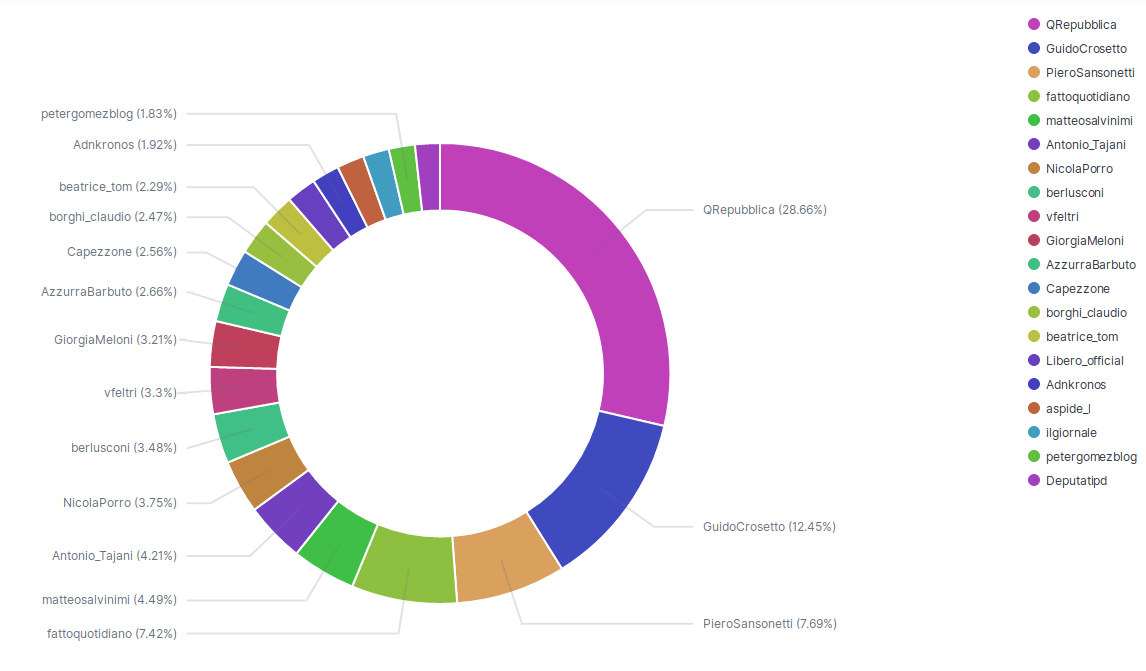
Task: Select Antonio_Tajani in the legend
Action: coord(1085,145)
